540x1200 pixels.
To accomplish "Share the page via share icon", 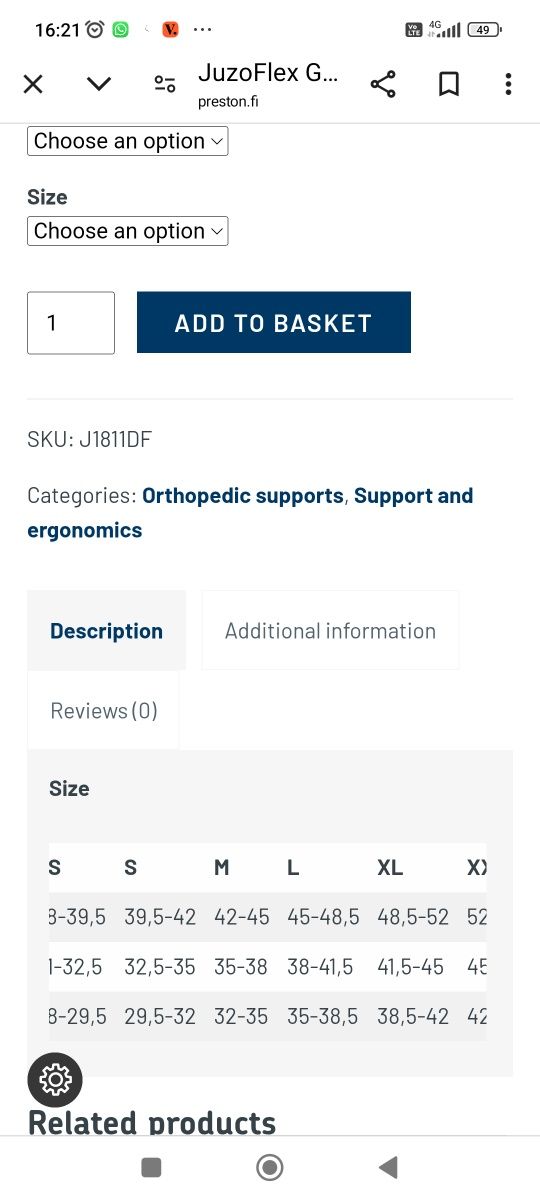I will 383,84.
